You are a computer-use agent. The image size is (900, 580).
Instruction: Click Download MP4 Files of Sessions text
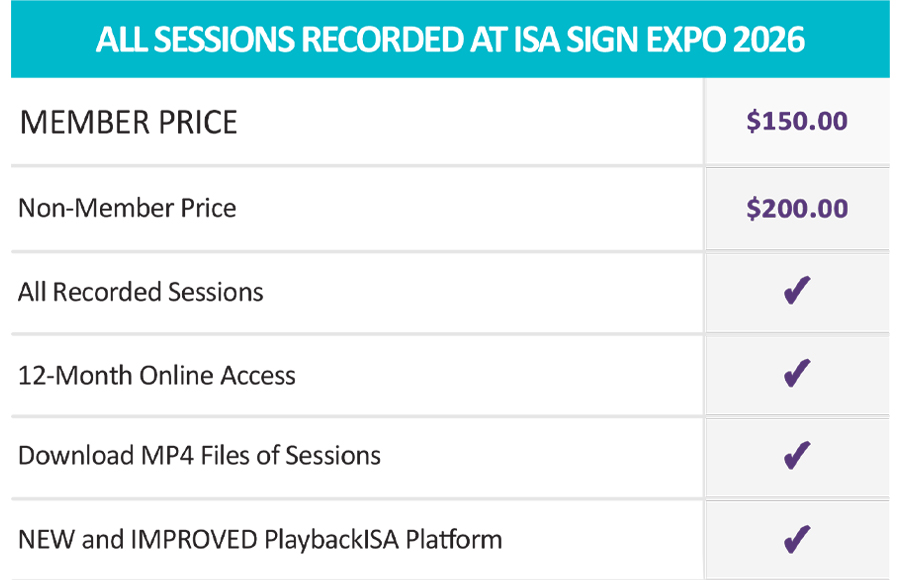click(x=199, y=456)
